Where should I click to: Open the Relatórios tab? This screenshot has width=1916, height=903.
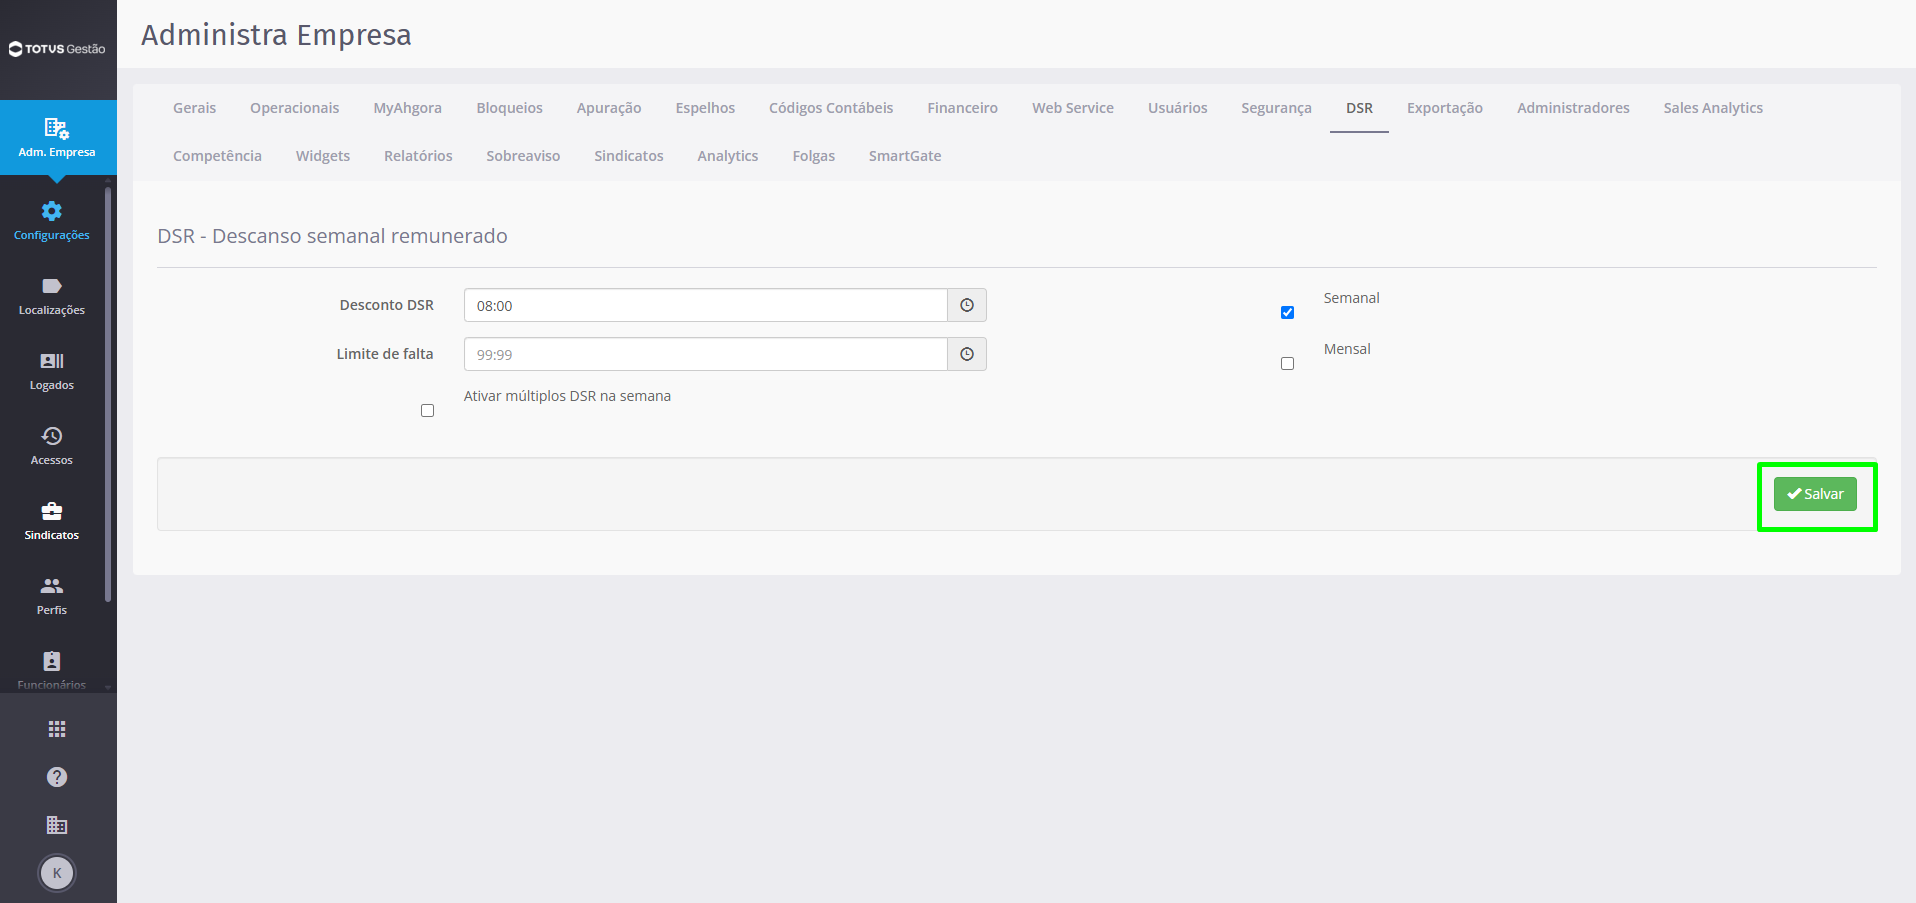(x=418, y=156)
